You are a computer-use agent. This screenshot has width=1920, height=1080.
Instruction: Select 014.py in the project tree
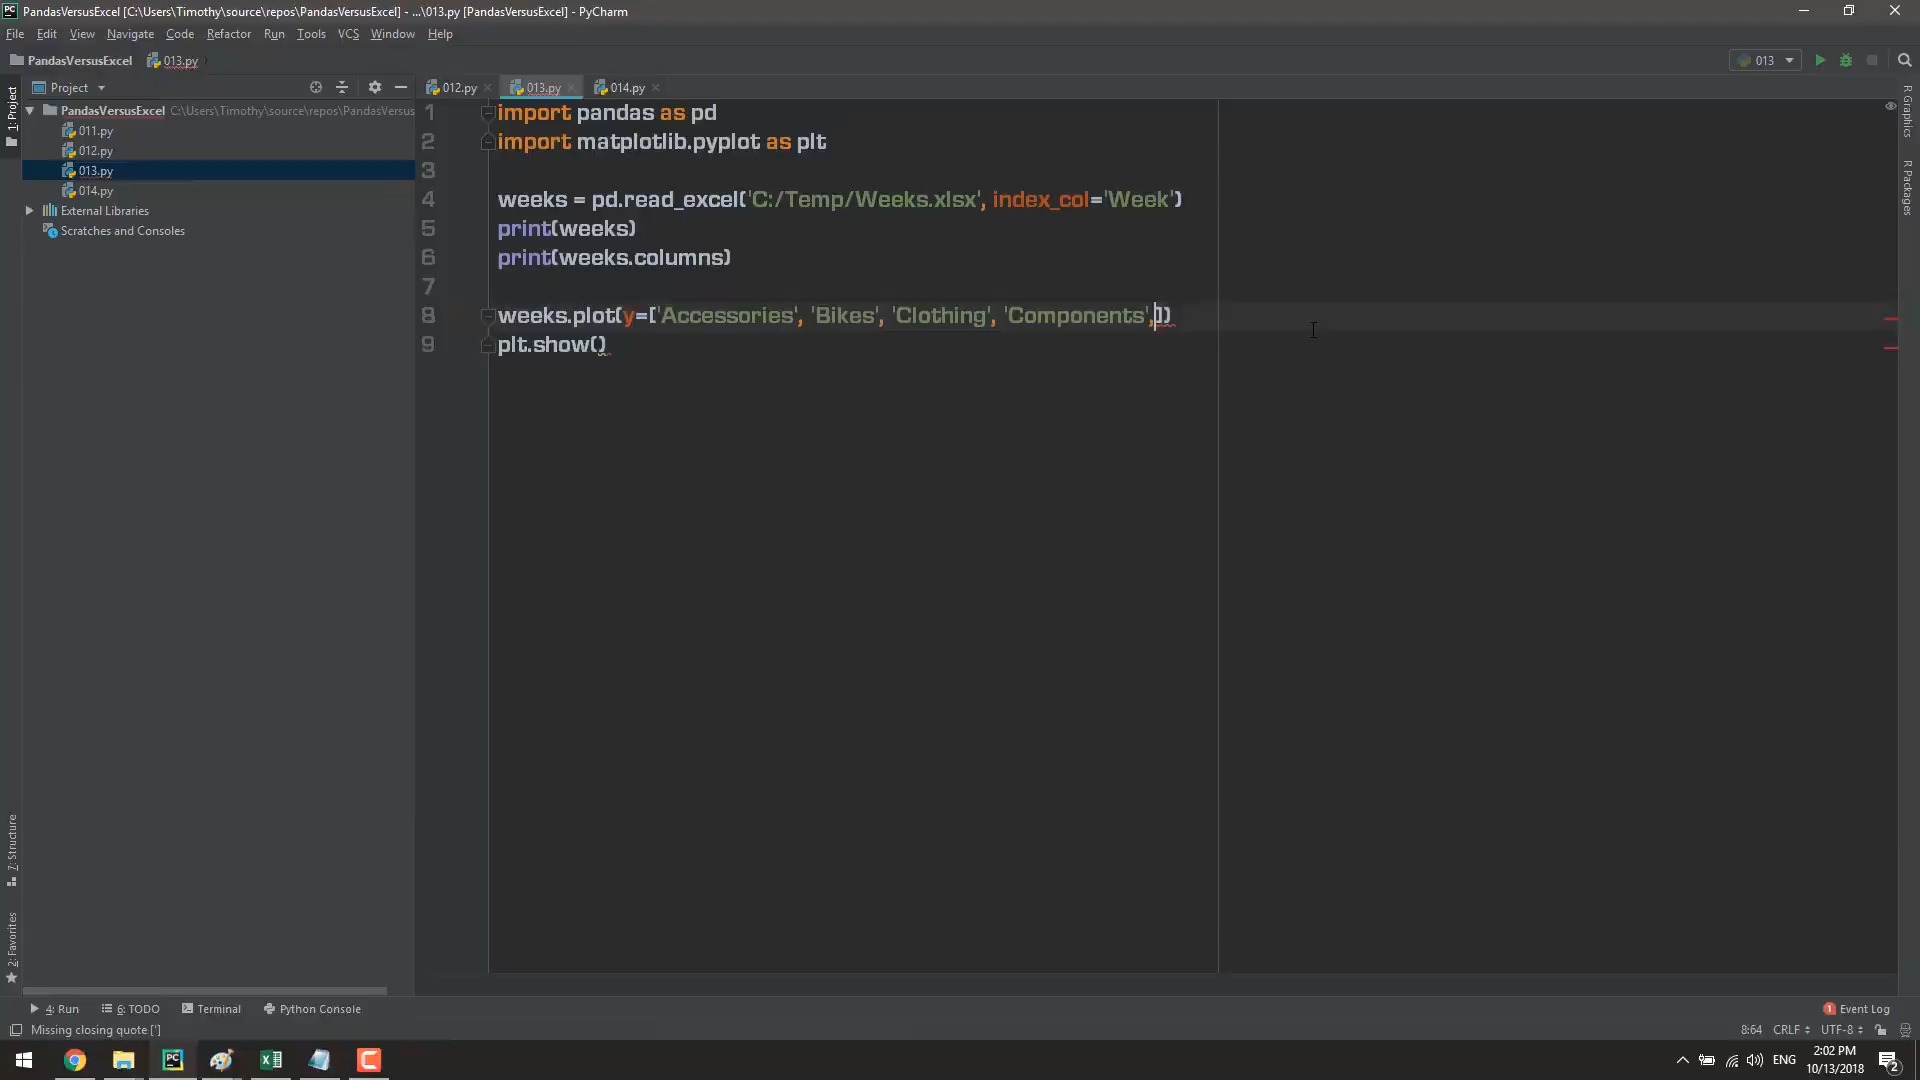pos(95,190)
